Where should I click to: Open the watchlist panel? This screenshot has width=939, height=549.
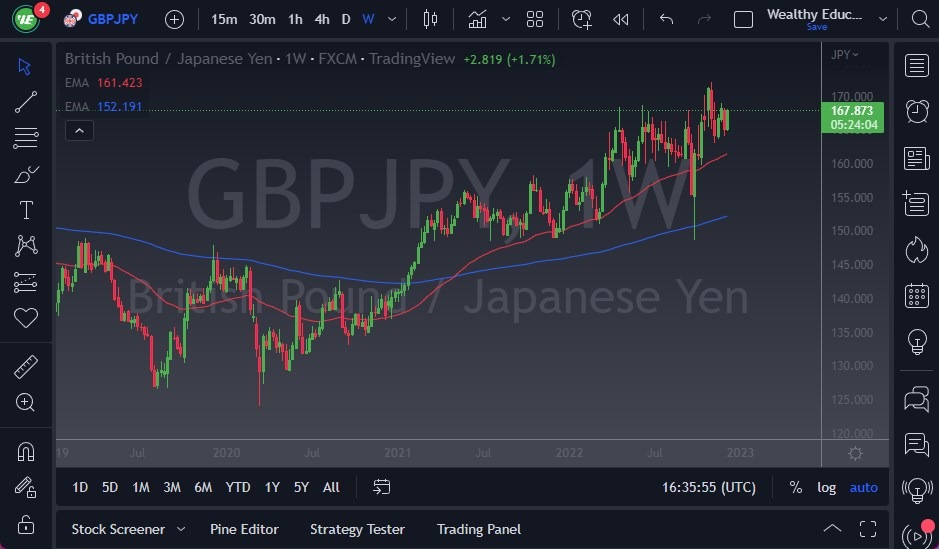(917, 66)
